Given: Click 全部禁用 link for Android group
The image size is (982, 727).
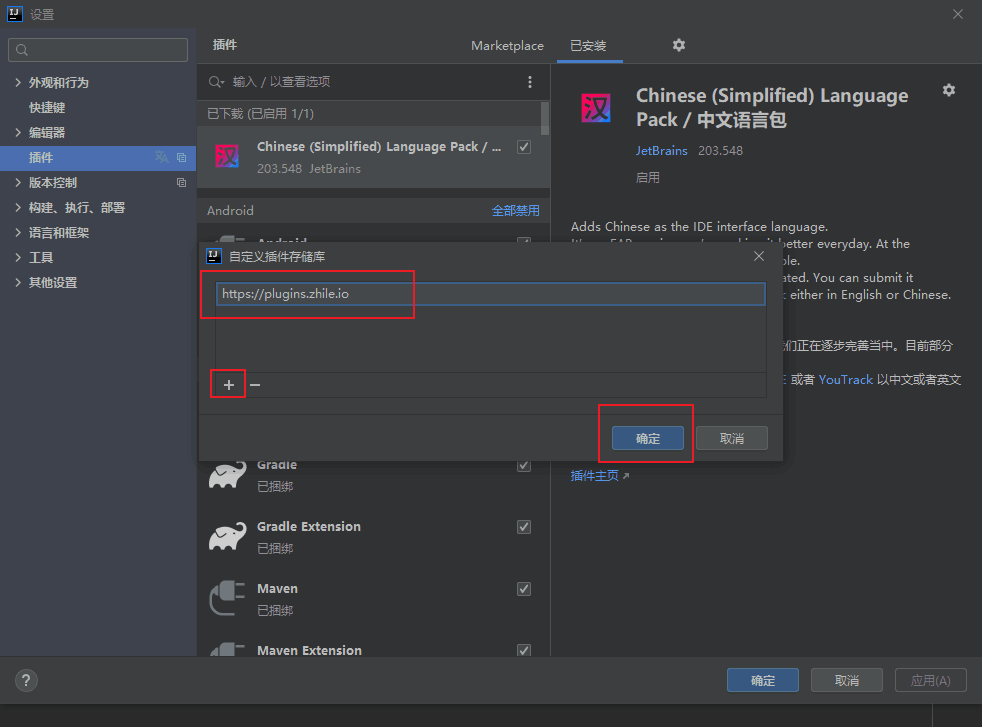Looking at the screenshot, I should tap(515, 210).
